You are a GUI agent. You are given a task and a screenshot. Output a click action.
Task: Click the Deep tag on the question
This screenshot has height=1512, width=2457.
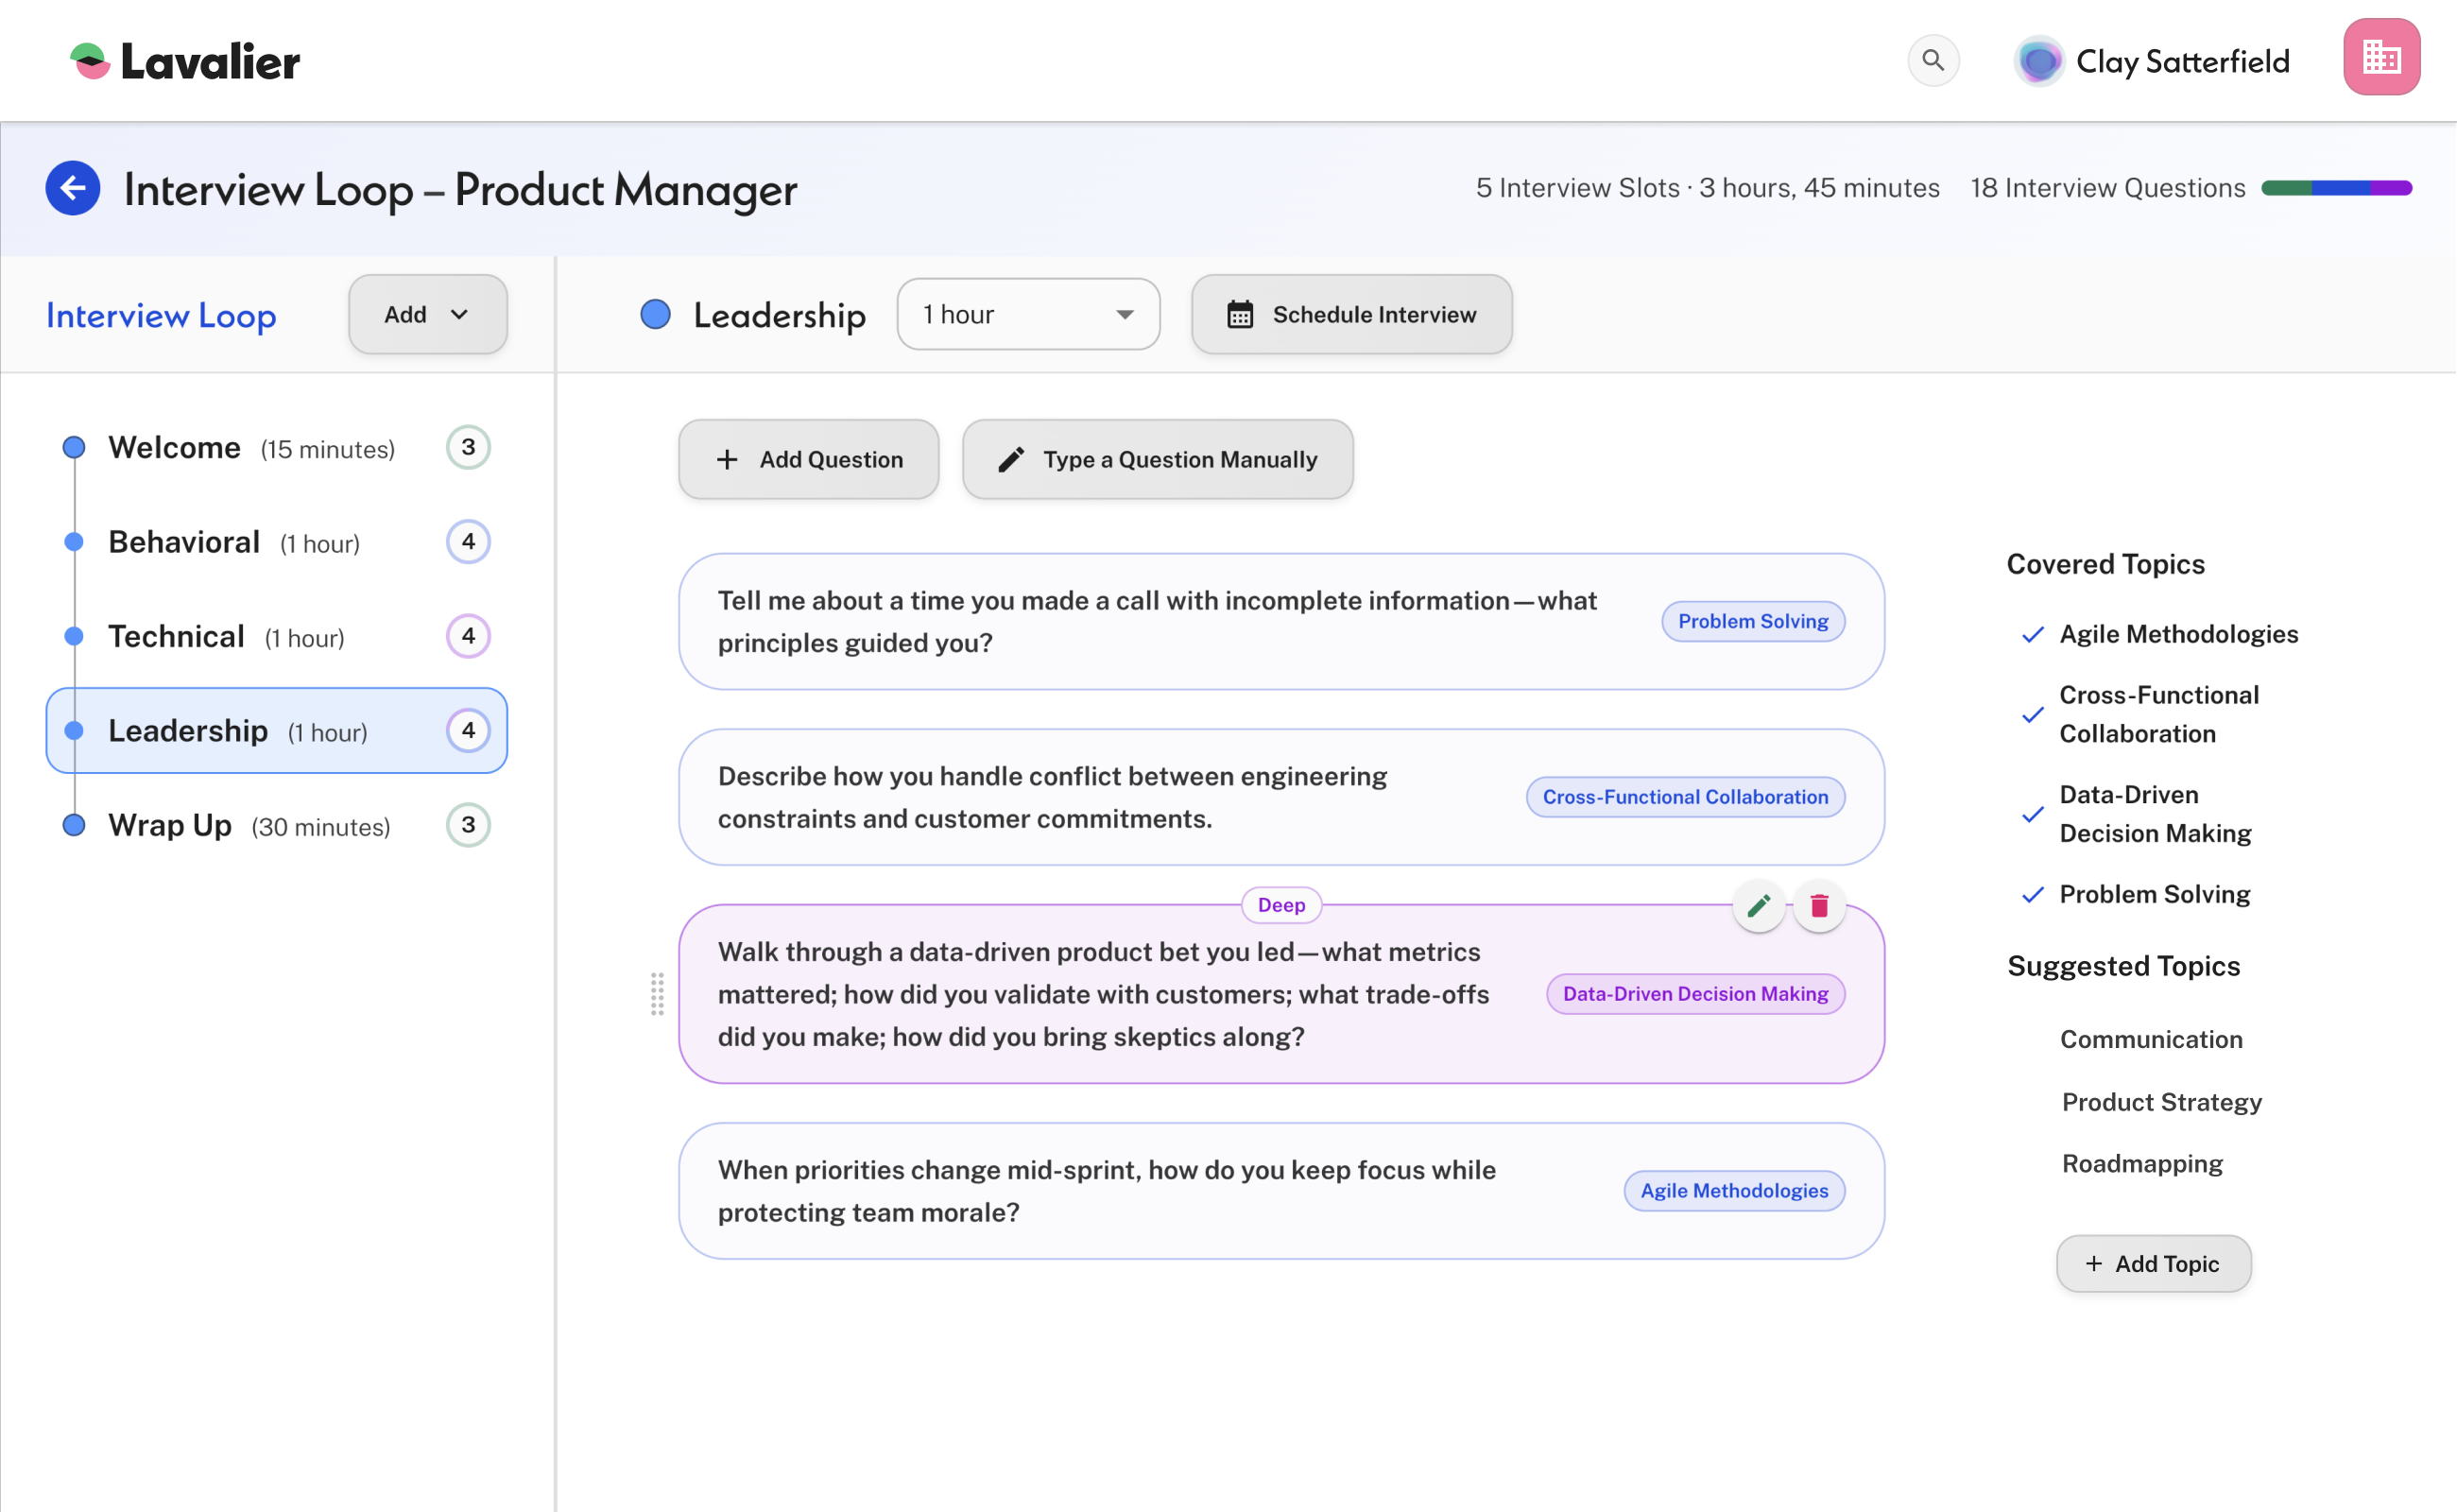1281,905
